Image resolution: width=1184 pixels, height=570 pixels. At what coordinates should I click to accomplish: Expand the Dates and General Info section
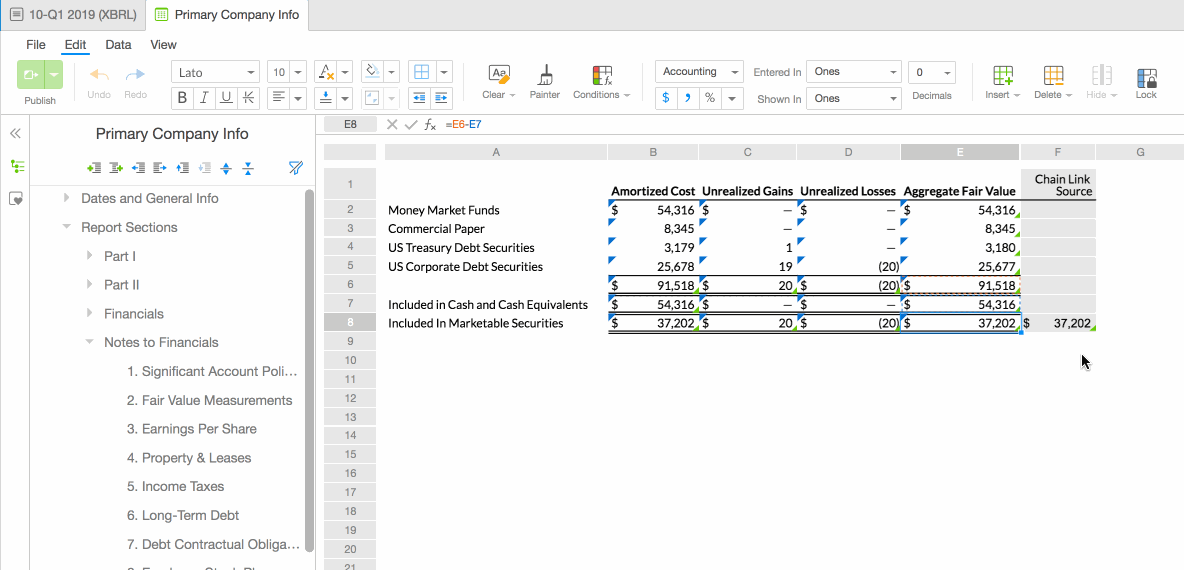pos(67,198)
